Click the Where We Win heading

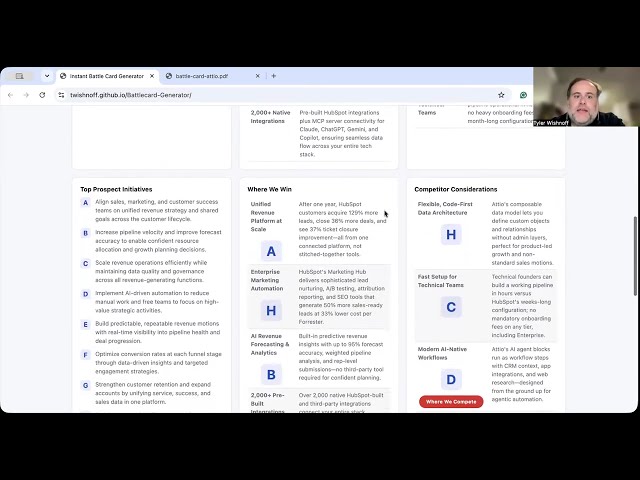(269, 189)
